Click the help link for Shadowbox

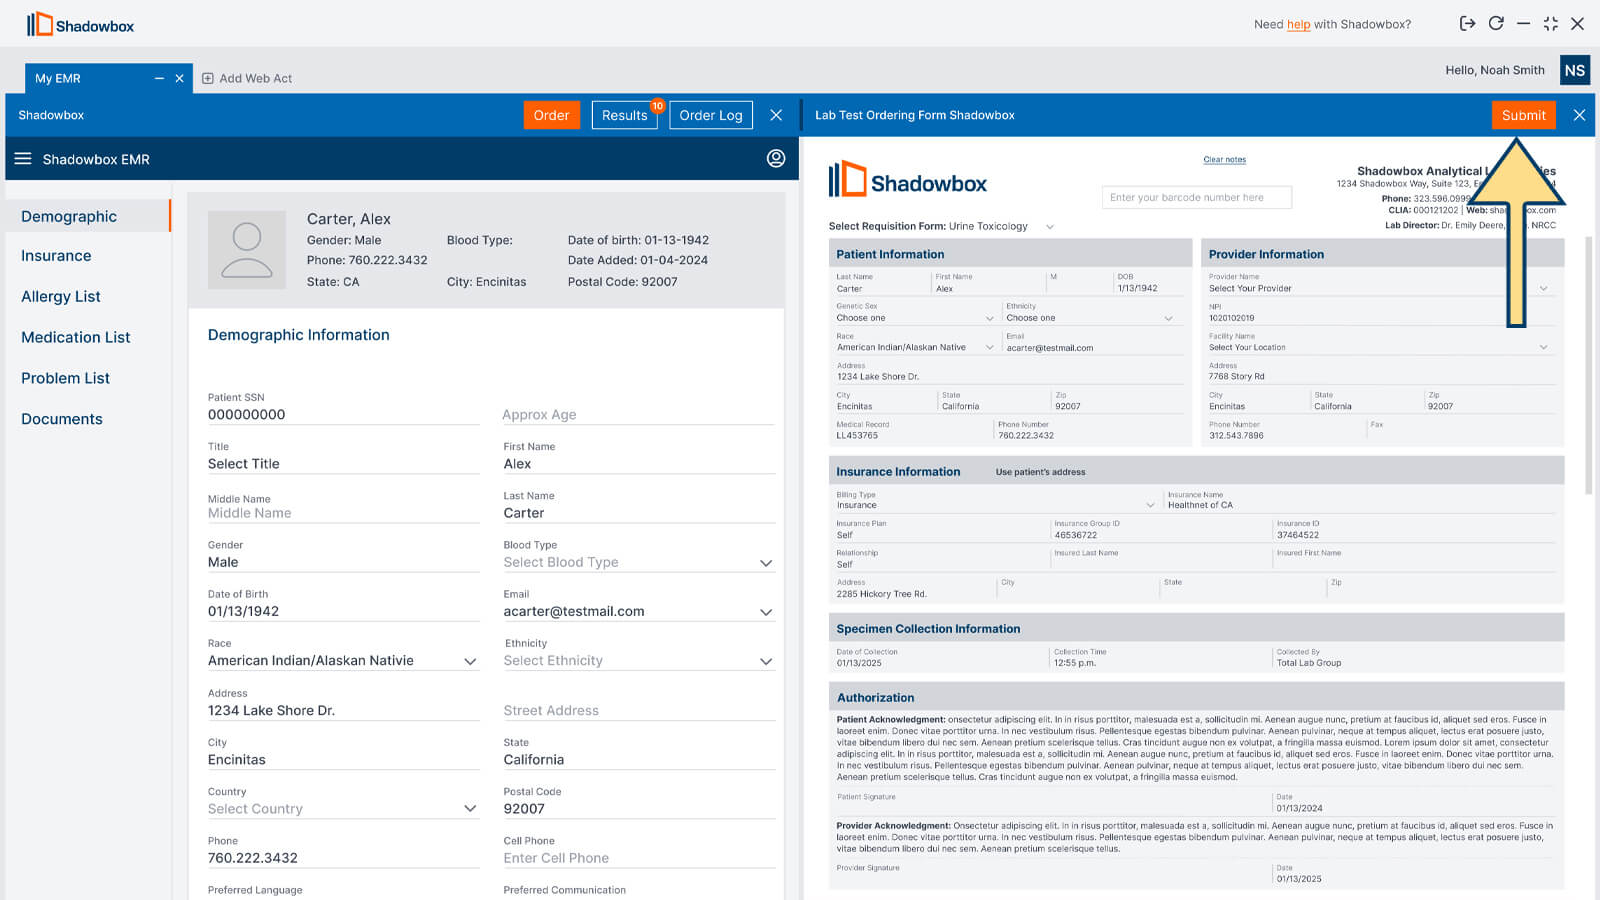coord(1298,24)
